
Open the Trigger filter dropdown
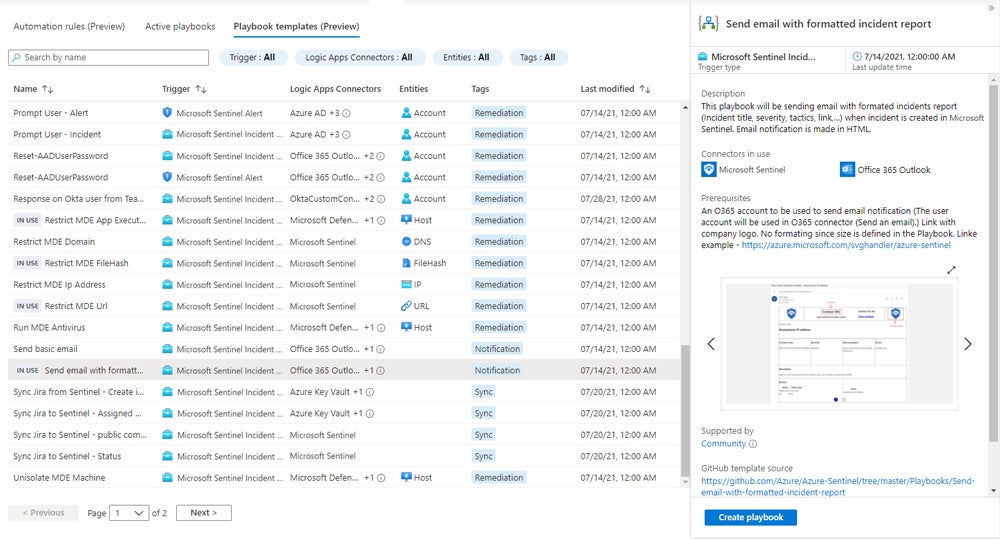click(x=252, y=58)
